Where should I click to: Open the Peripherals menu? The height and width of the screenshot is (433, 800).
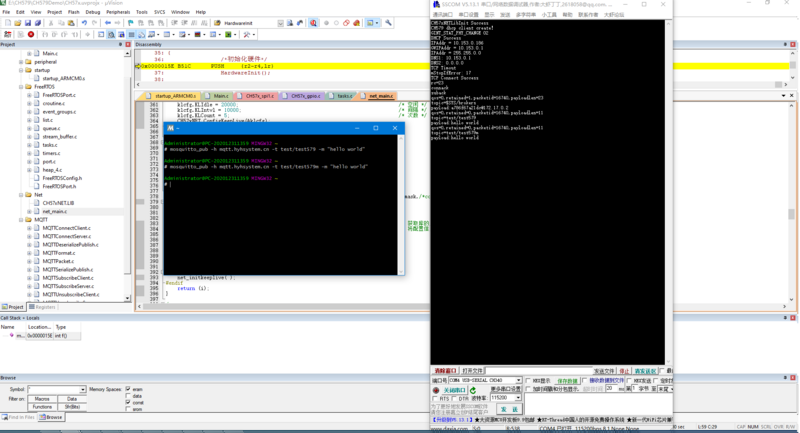pos(118,12)
